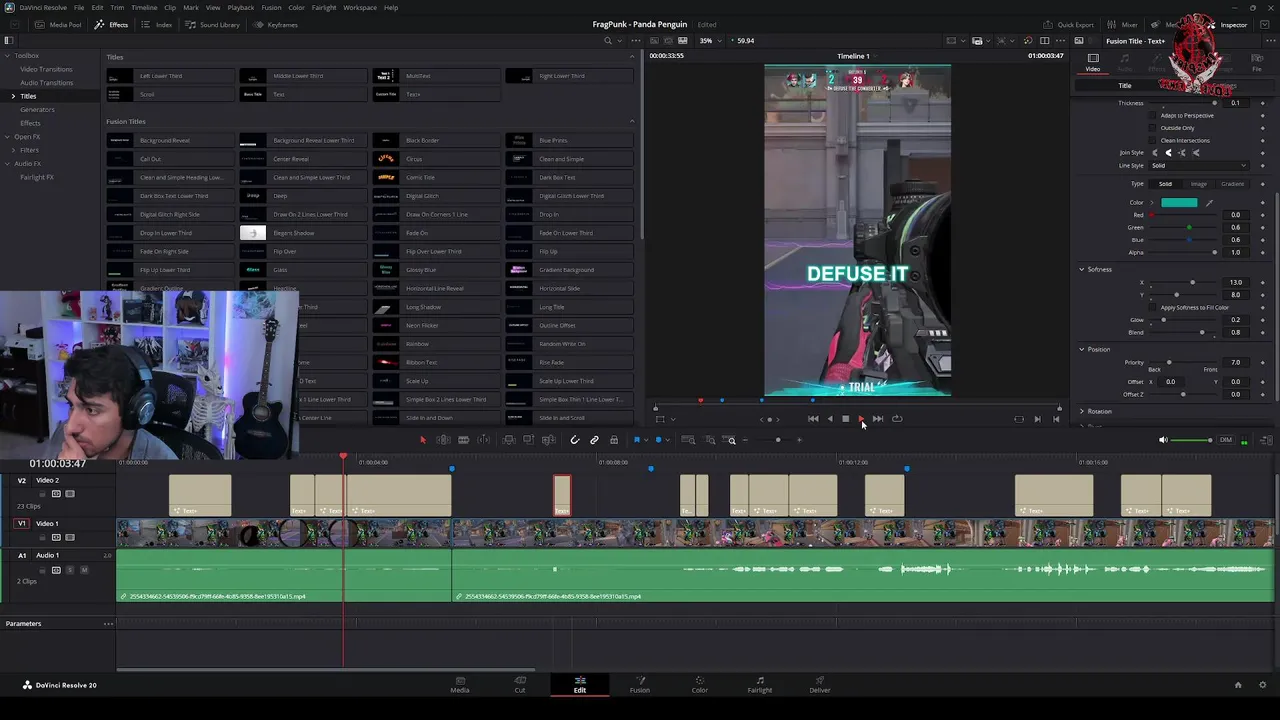
Task: Open the Inspector Video tab
Action: 1093,63
